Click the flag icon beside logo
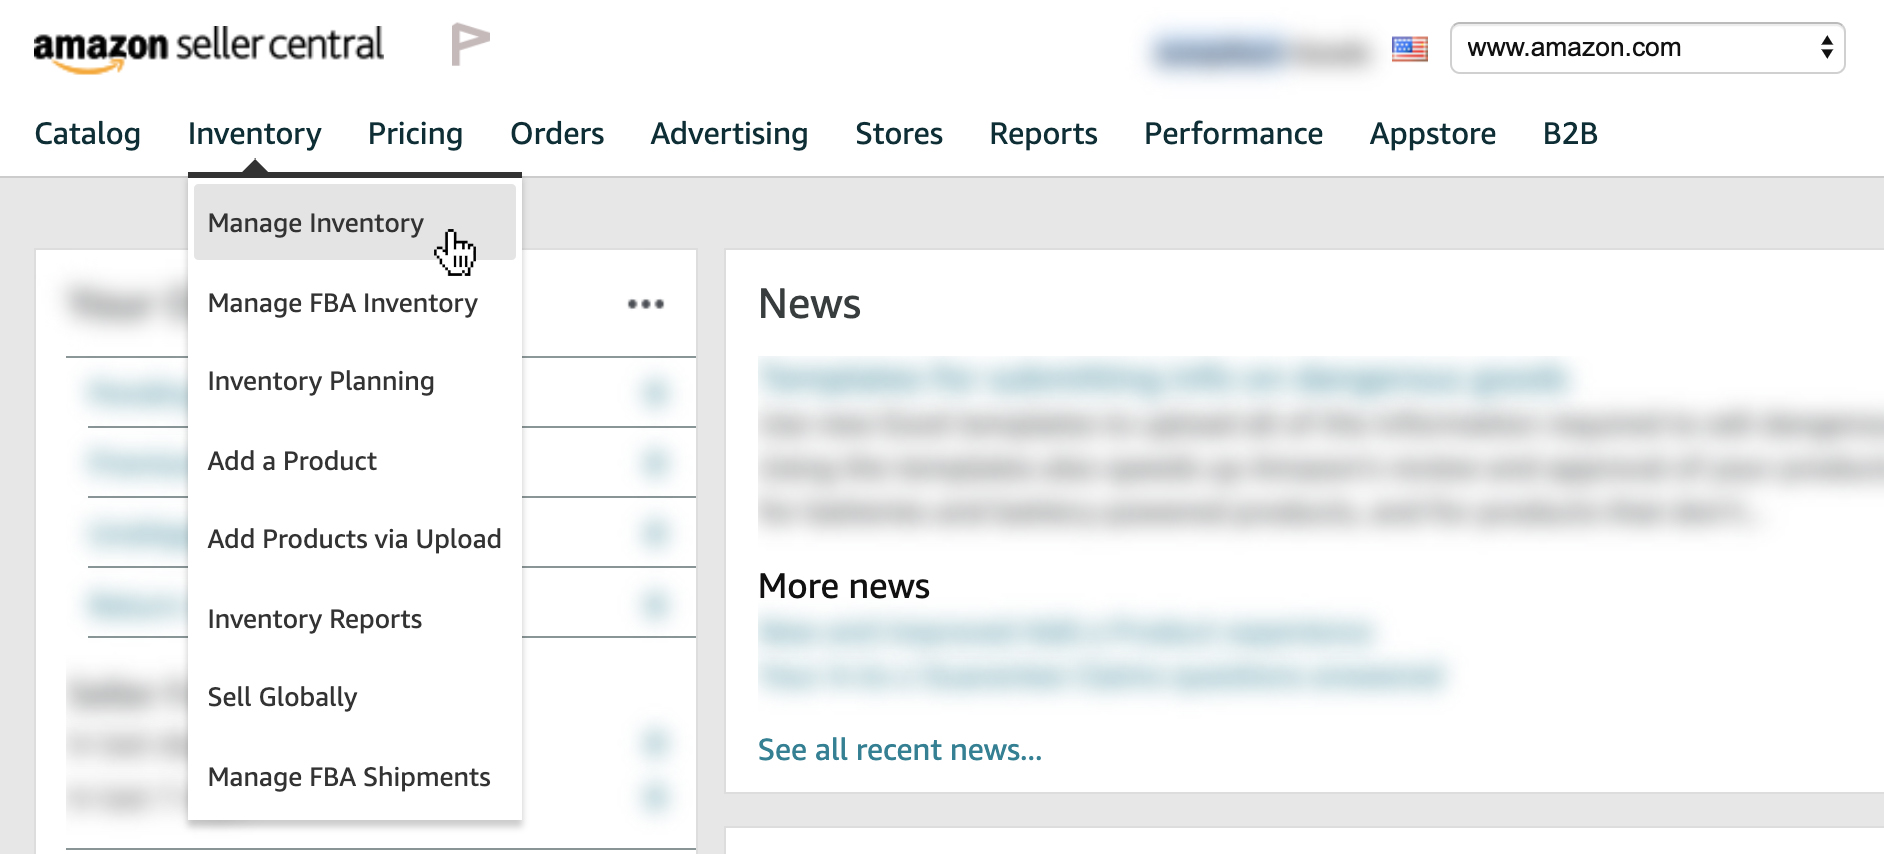This screenshot has height=854, width=1884. coord(469,44)
